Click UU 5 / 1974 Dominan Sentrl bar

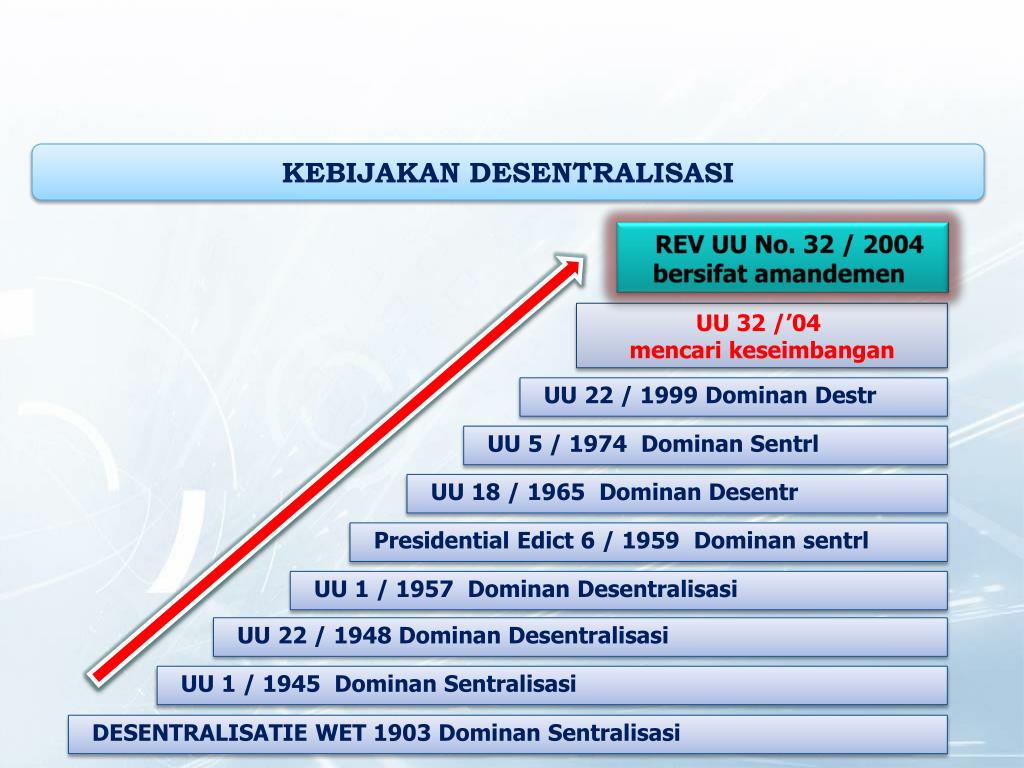(x=705, y=445)
